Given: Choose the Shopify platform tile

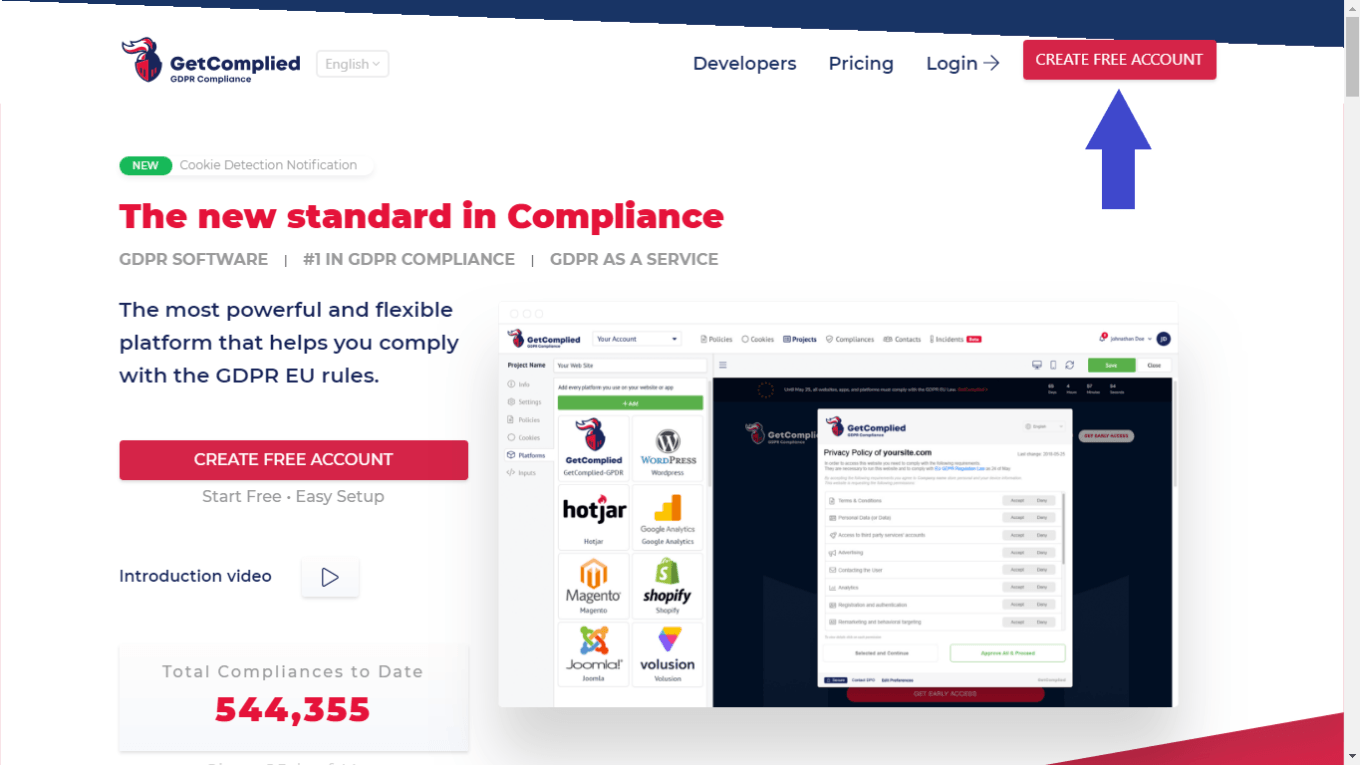Looking at the screenshot, I should [x=668, y=586].
